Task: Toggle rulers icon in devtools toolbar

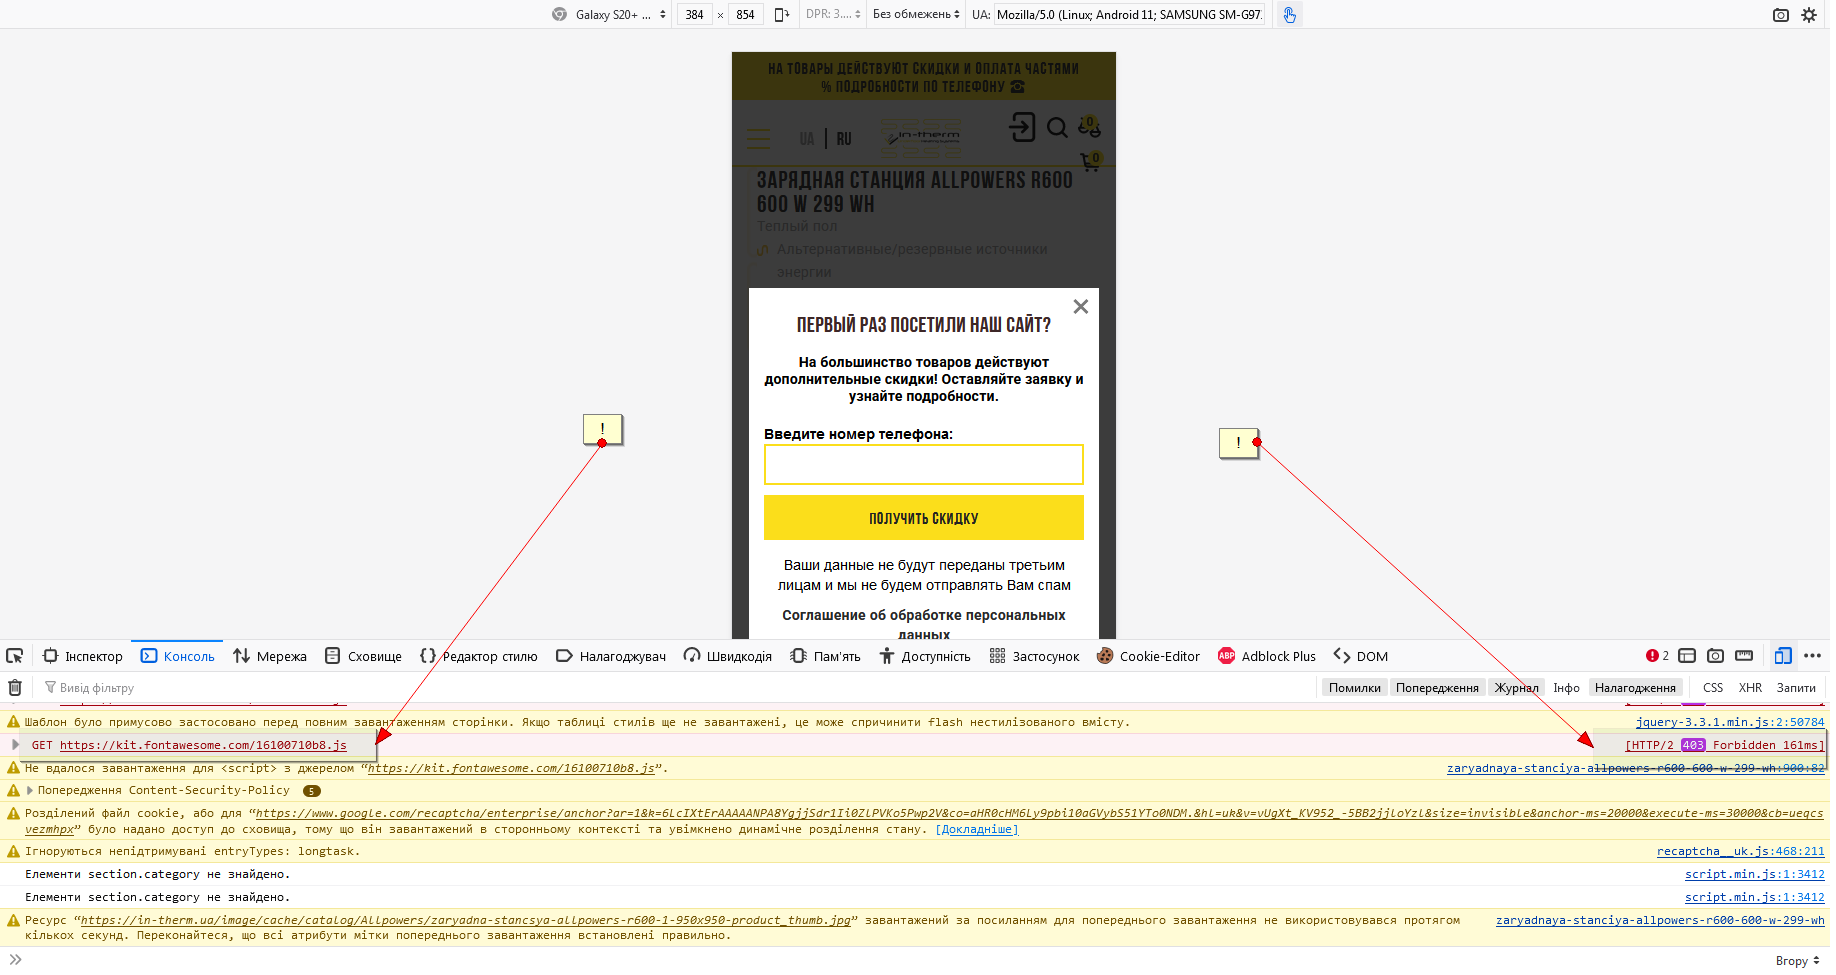Action: click(x=1744, y=656)
